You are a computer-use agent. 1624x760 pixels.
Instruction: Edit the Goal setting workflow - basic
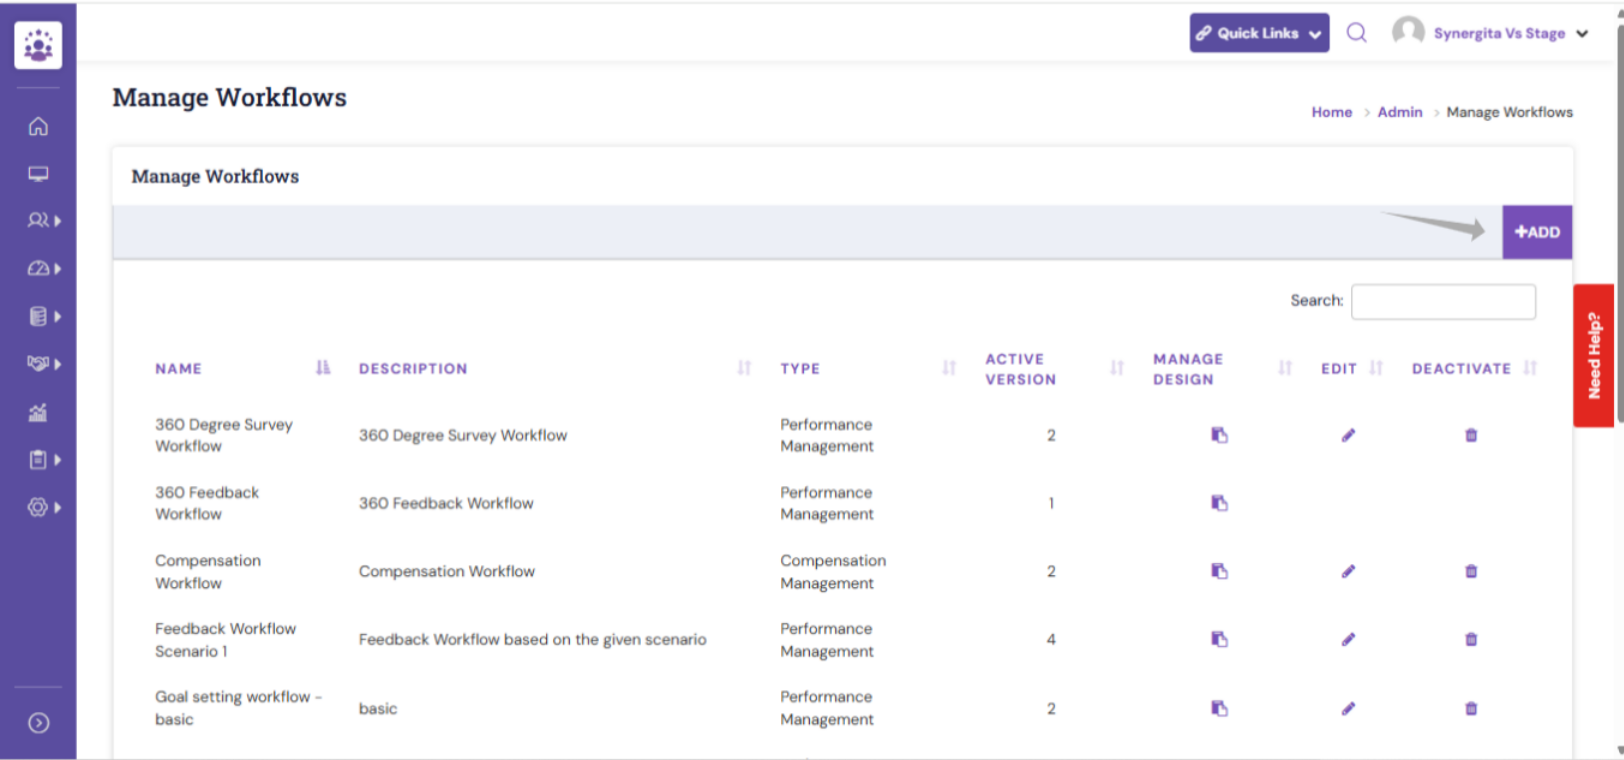(1348, 708)
